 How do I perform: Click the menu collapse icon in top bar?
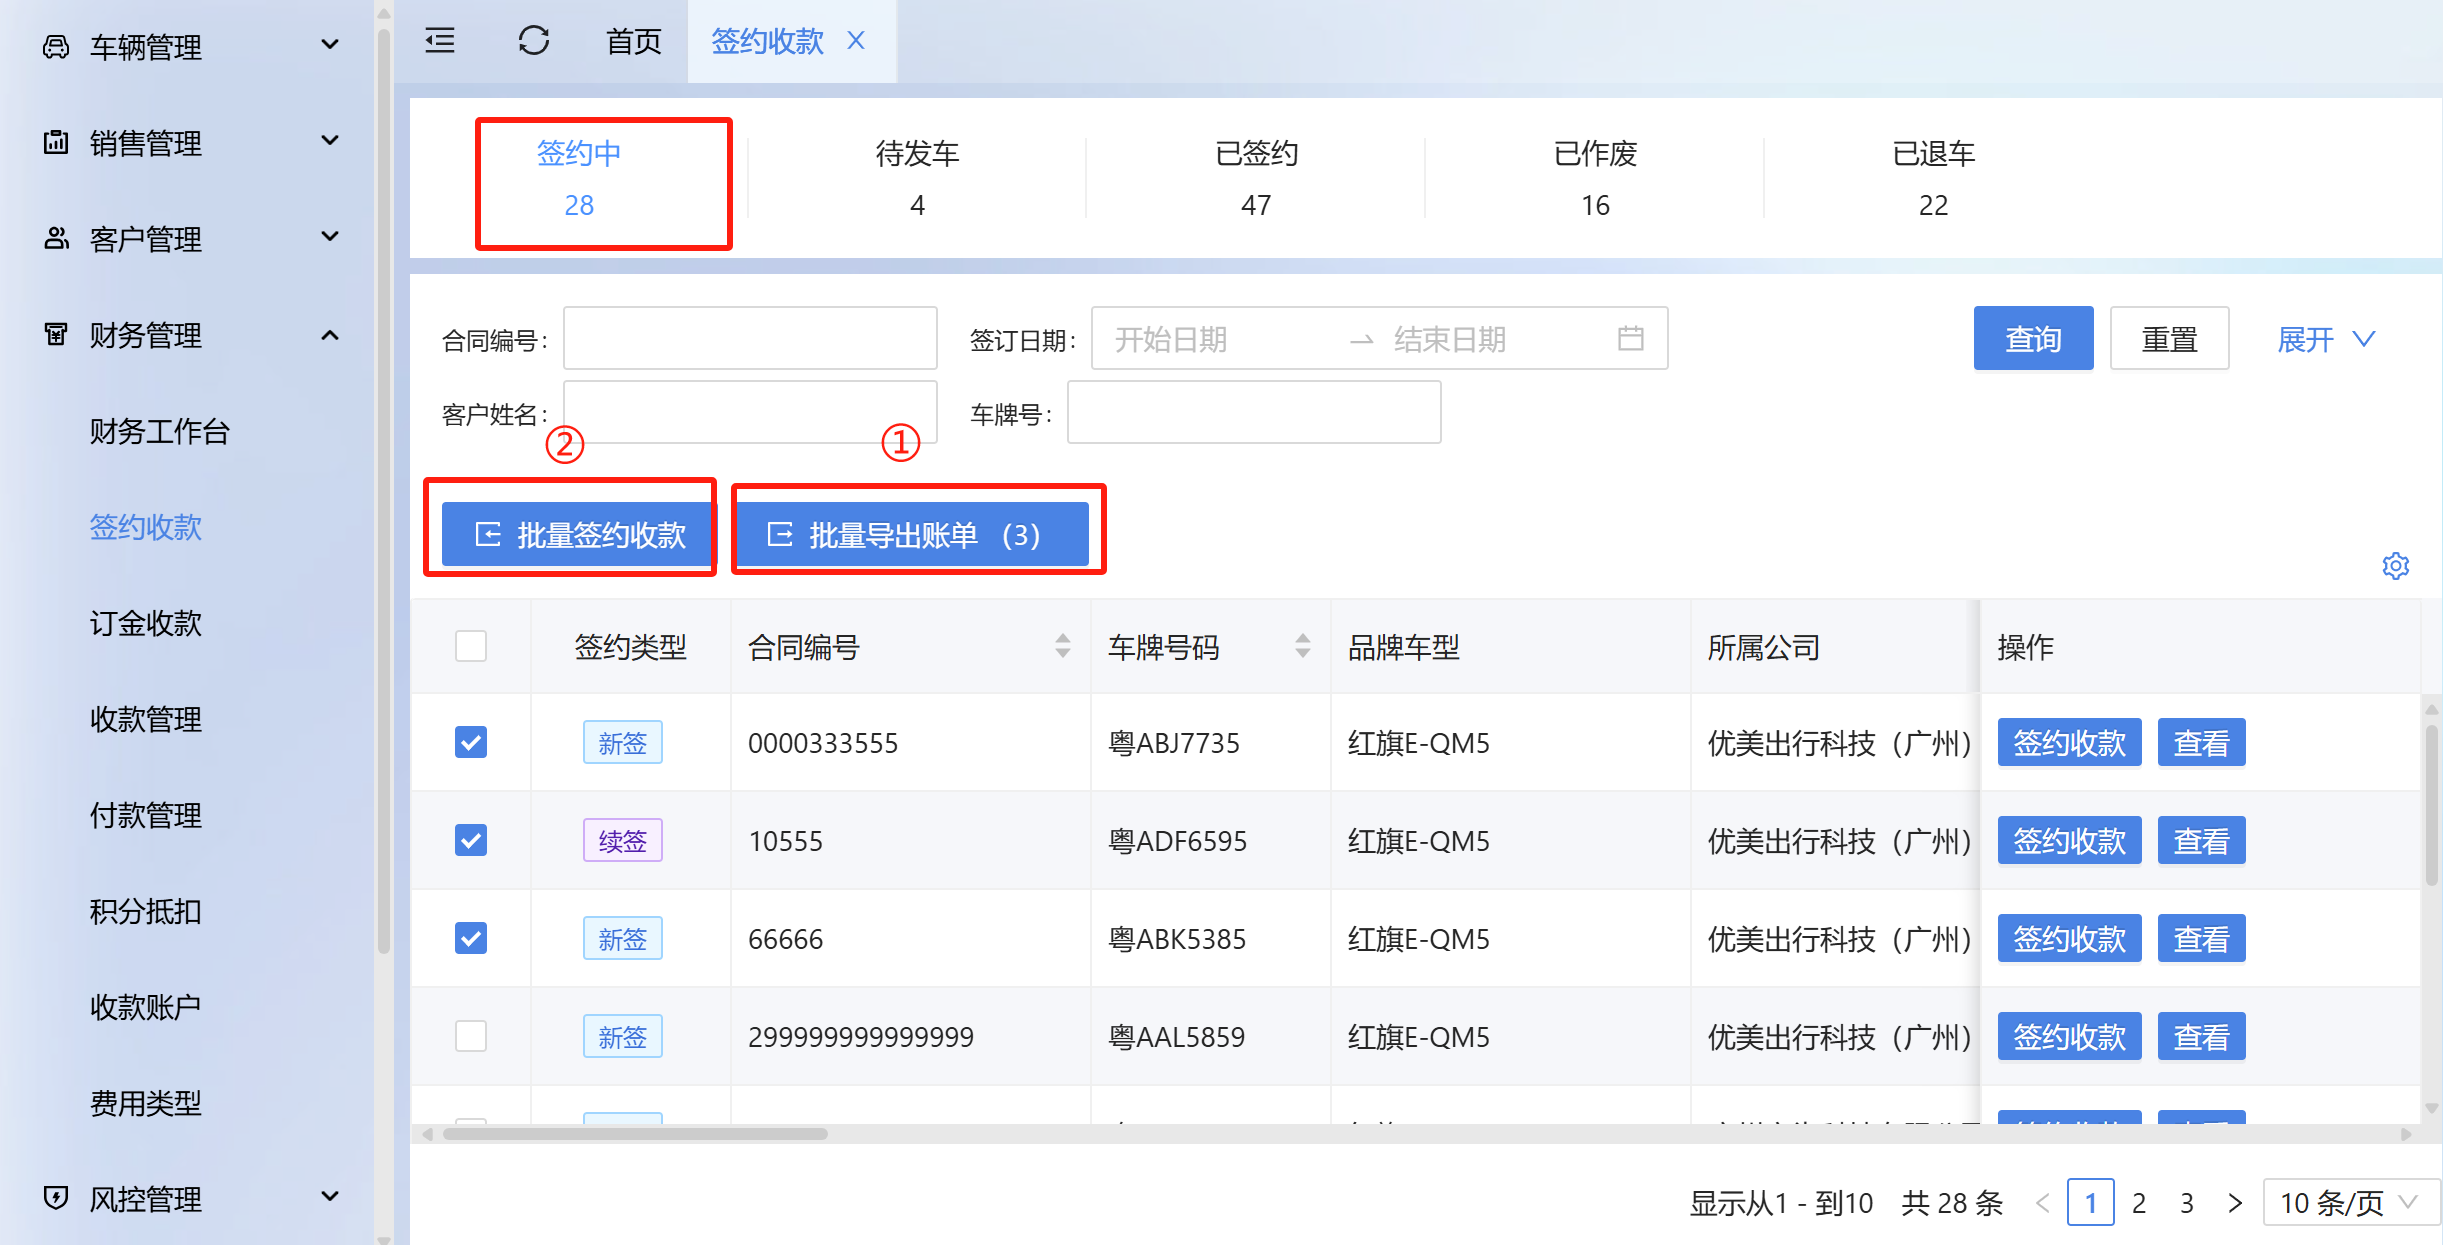pos(440,41)
